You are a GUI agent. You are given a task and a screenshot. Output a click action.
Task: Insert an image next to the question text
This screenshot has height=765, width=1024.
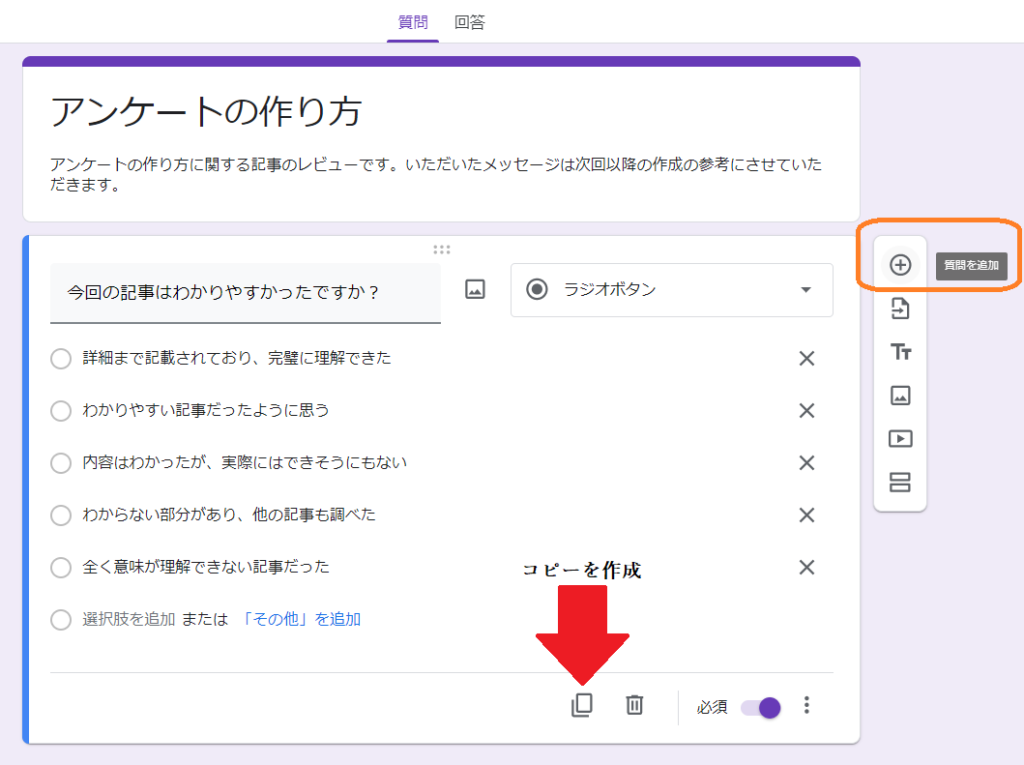pos(475,288)
